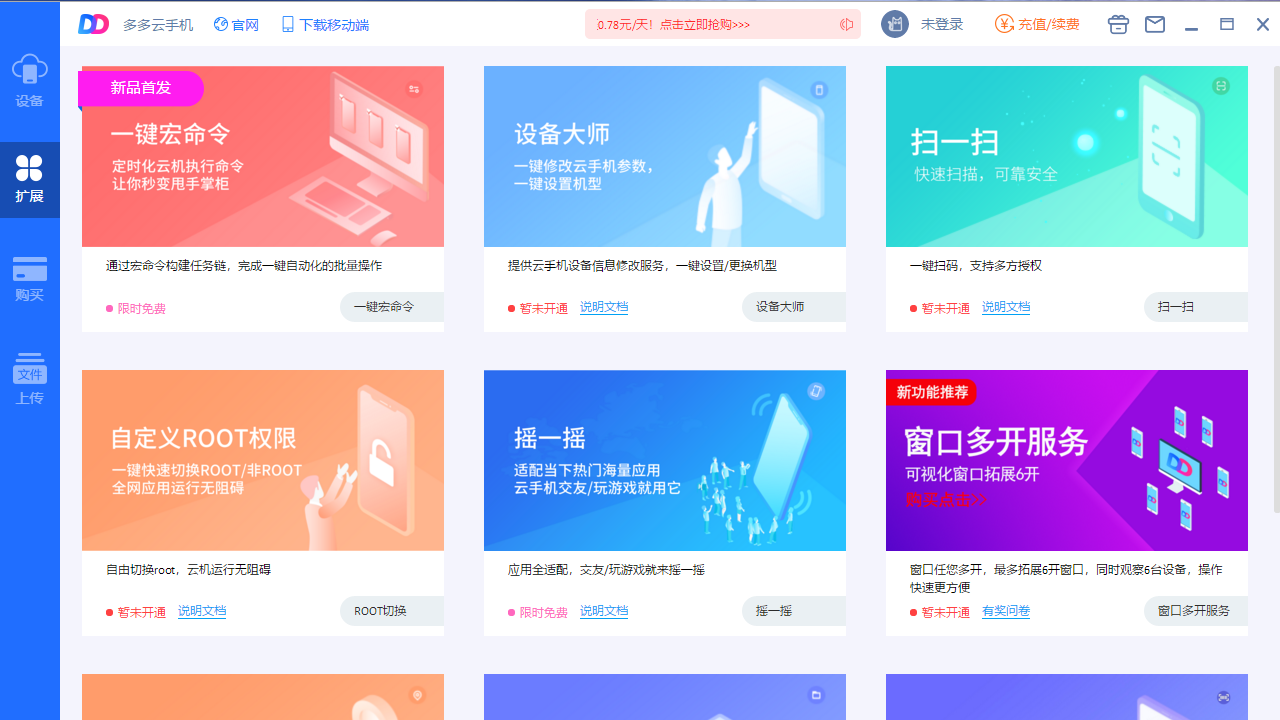Click the folder icon on bottom-middle card
1280x720 pixels.
click(816, 695)
